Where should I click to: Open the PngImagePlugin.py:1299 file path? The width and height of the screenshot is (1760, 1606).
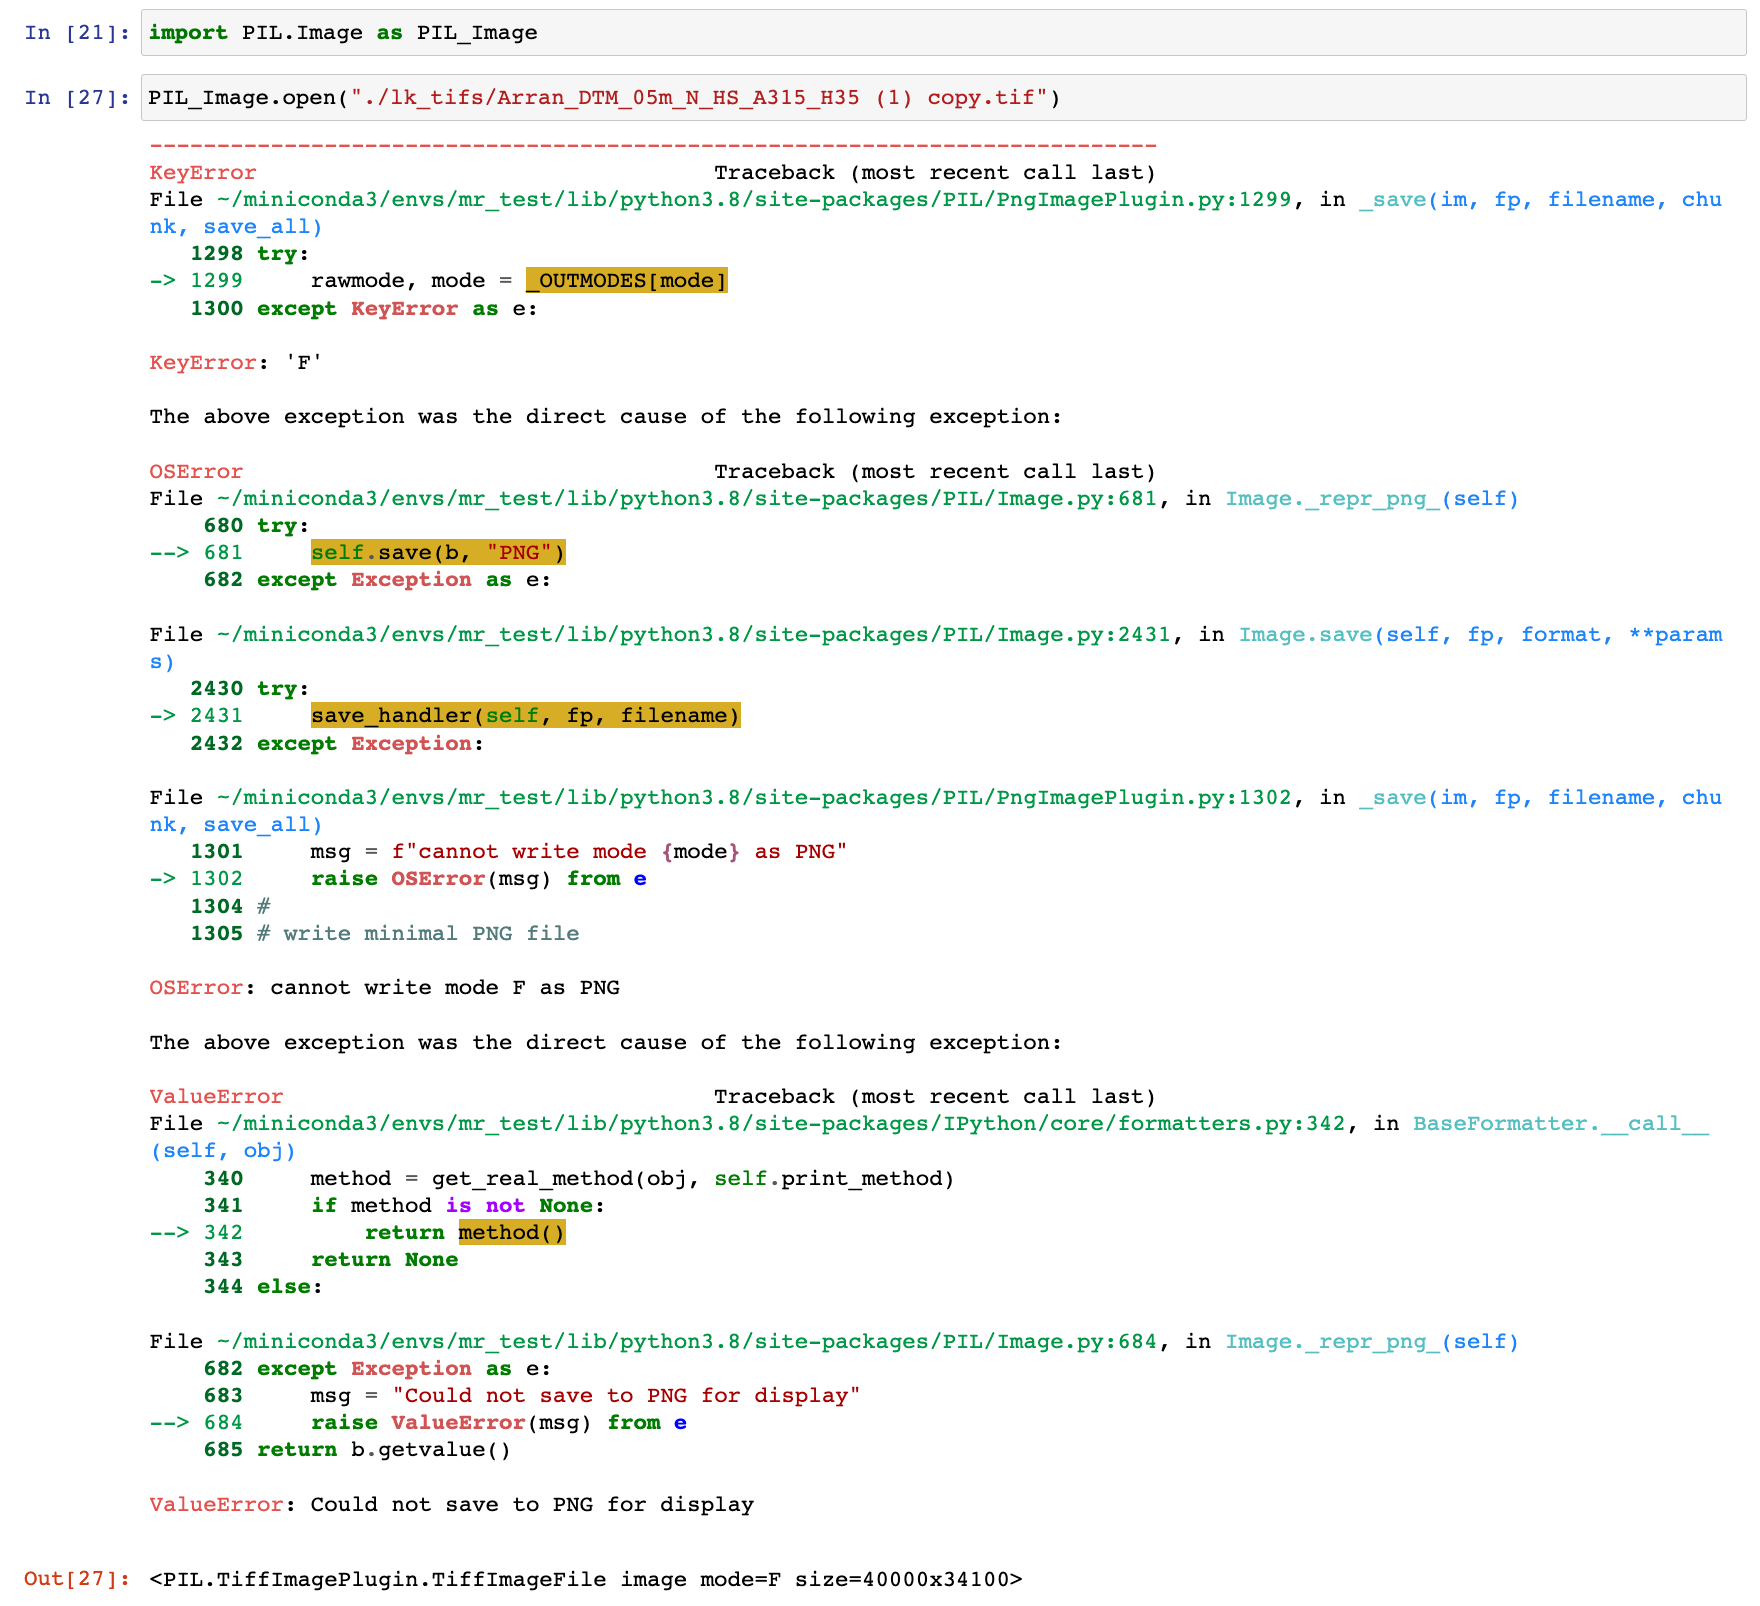(x=750, y=199)
